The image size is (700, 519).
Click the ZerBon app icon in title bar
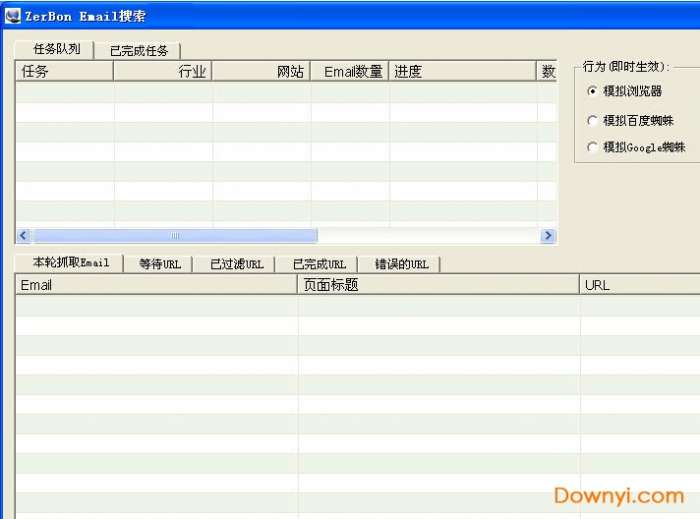[x=12, y=16]
